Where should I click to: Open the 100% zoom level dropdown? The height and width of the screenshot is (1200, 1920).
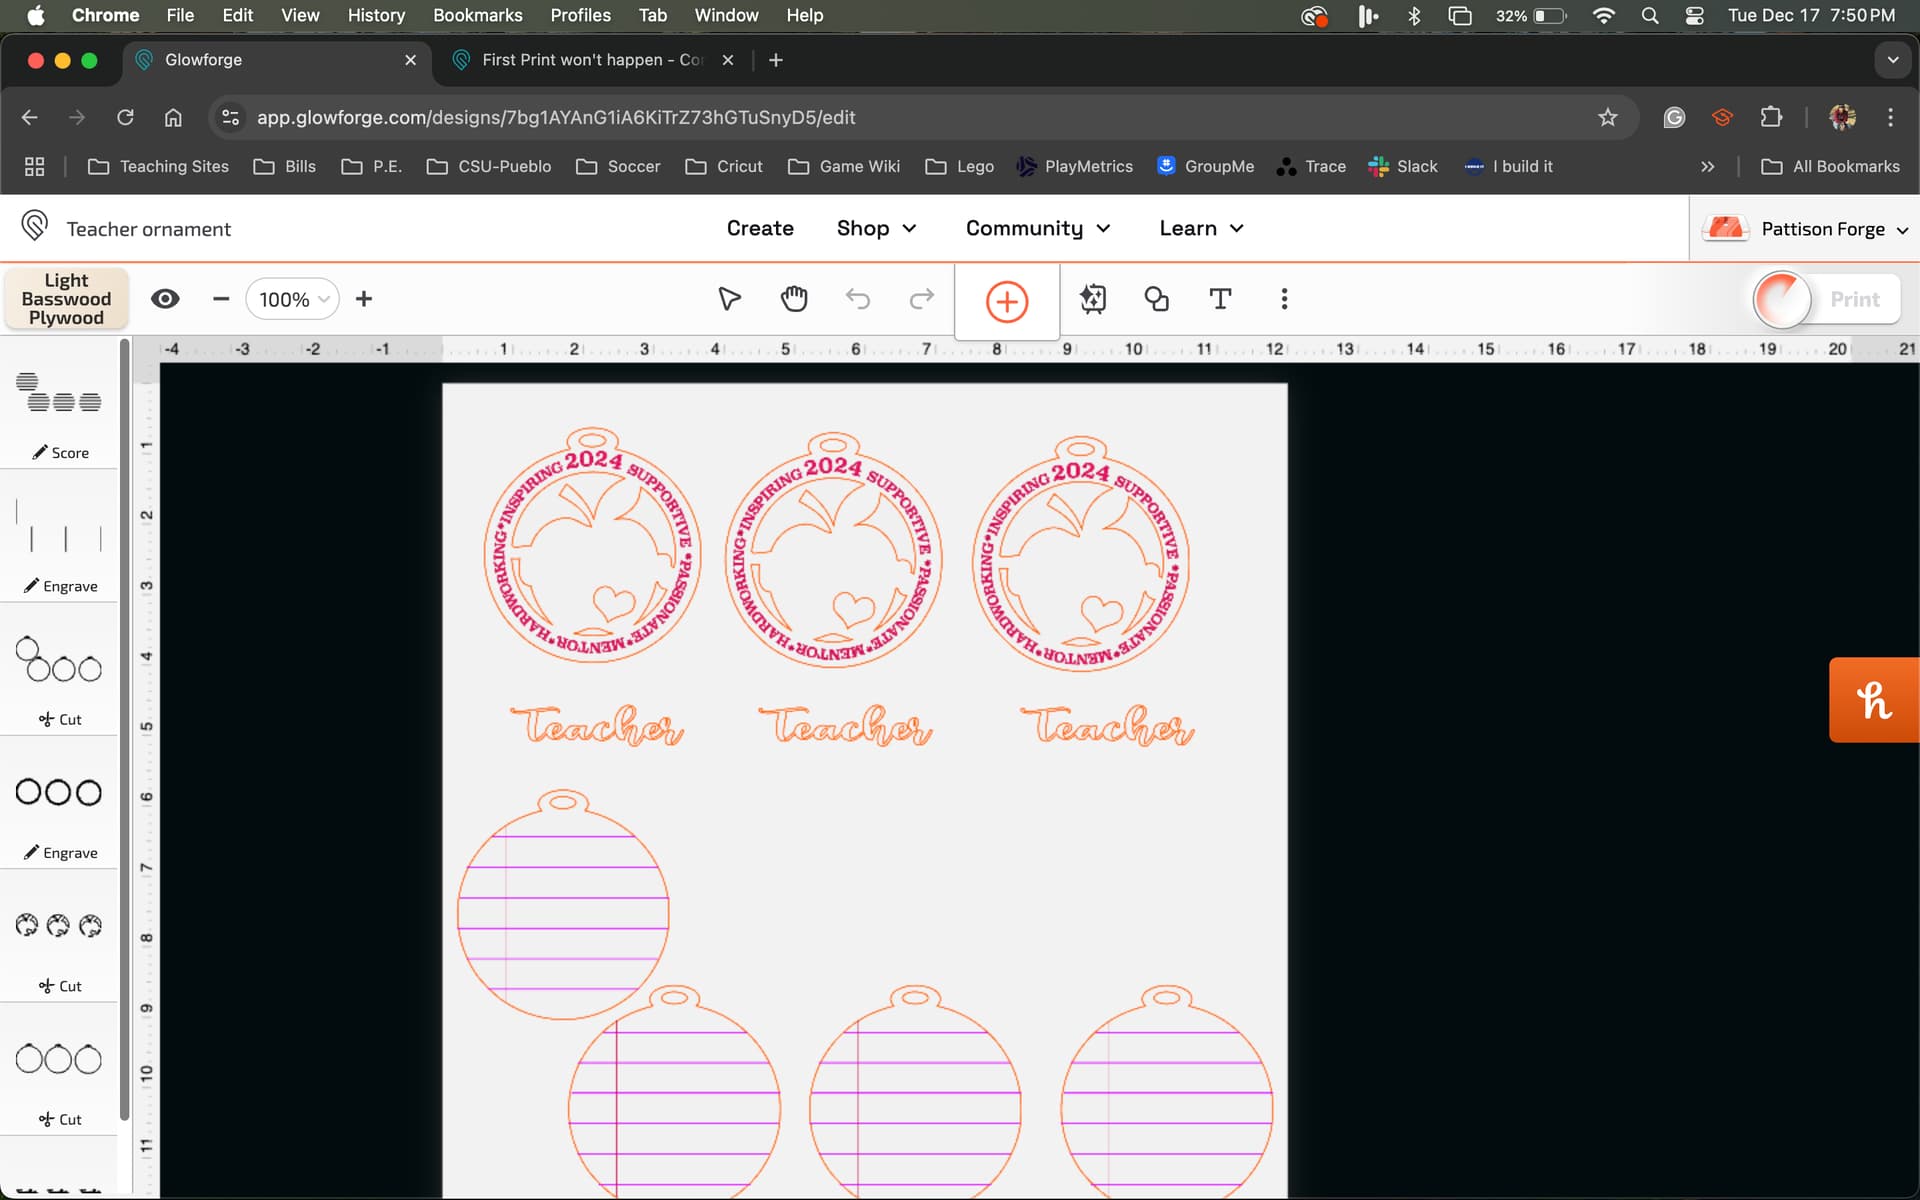coord(293,299)
